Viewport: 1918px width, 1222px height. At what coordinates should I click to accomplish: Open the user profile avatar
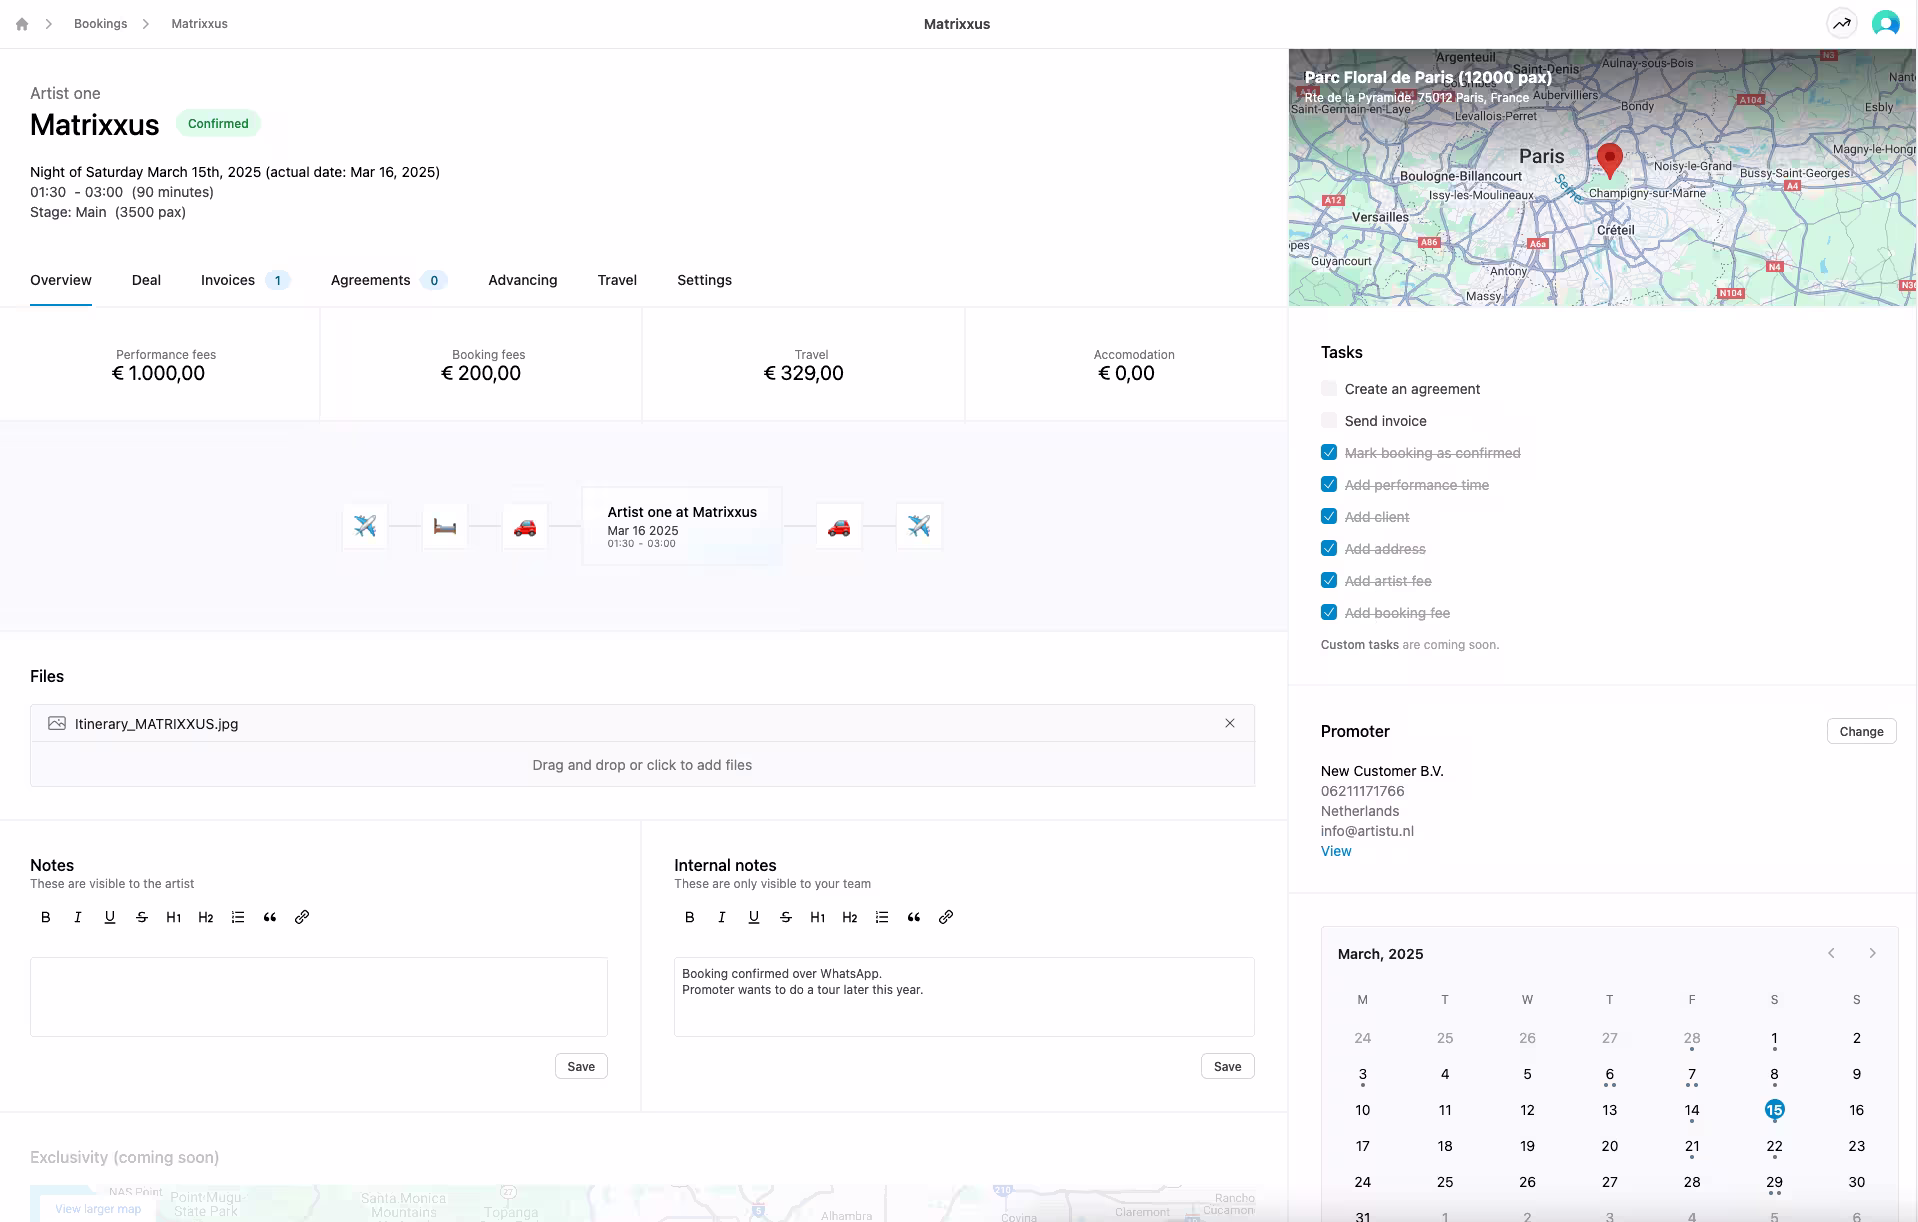point(1885,24)
